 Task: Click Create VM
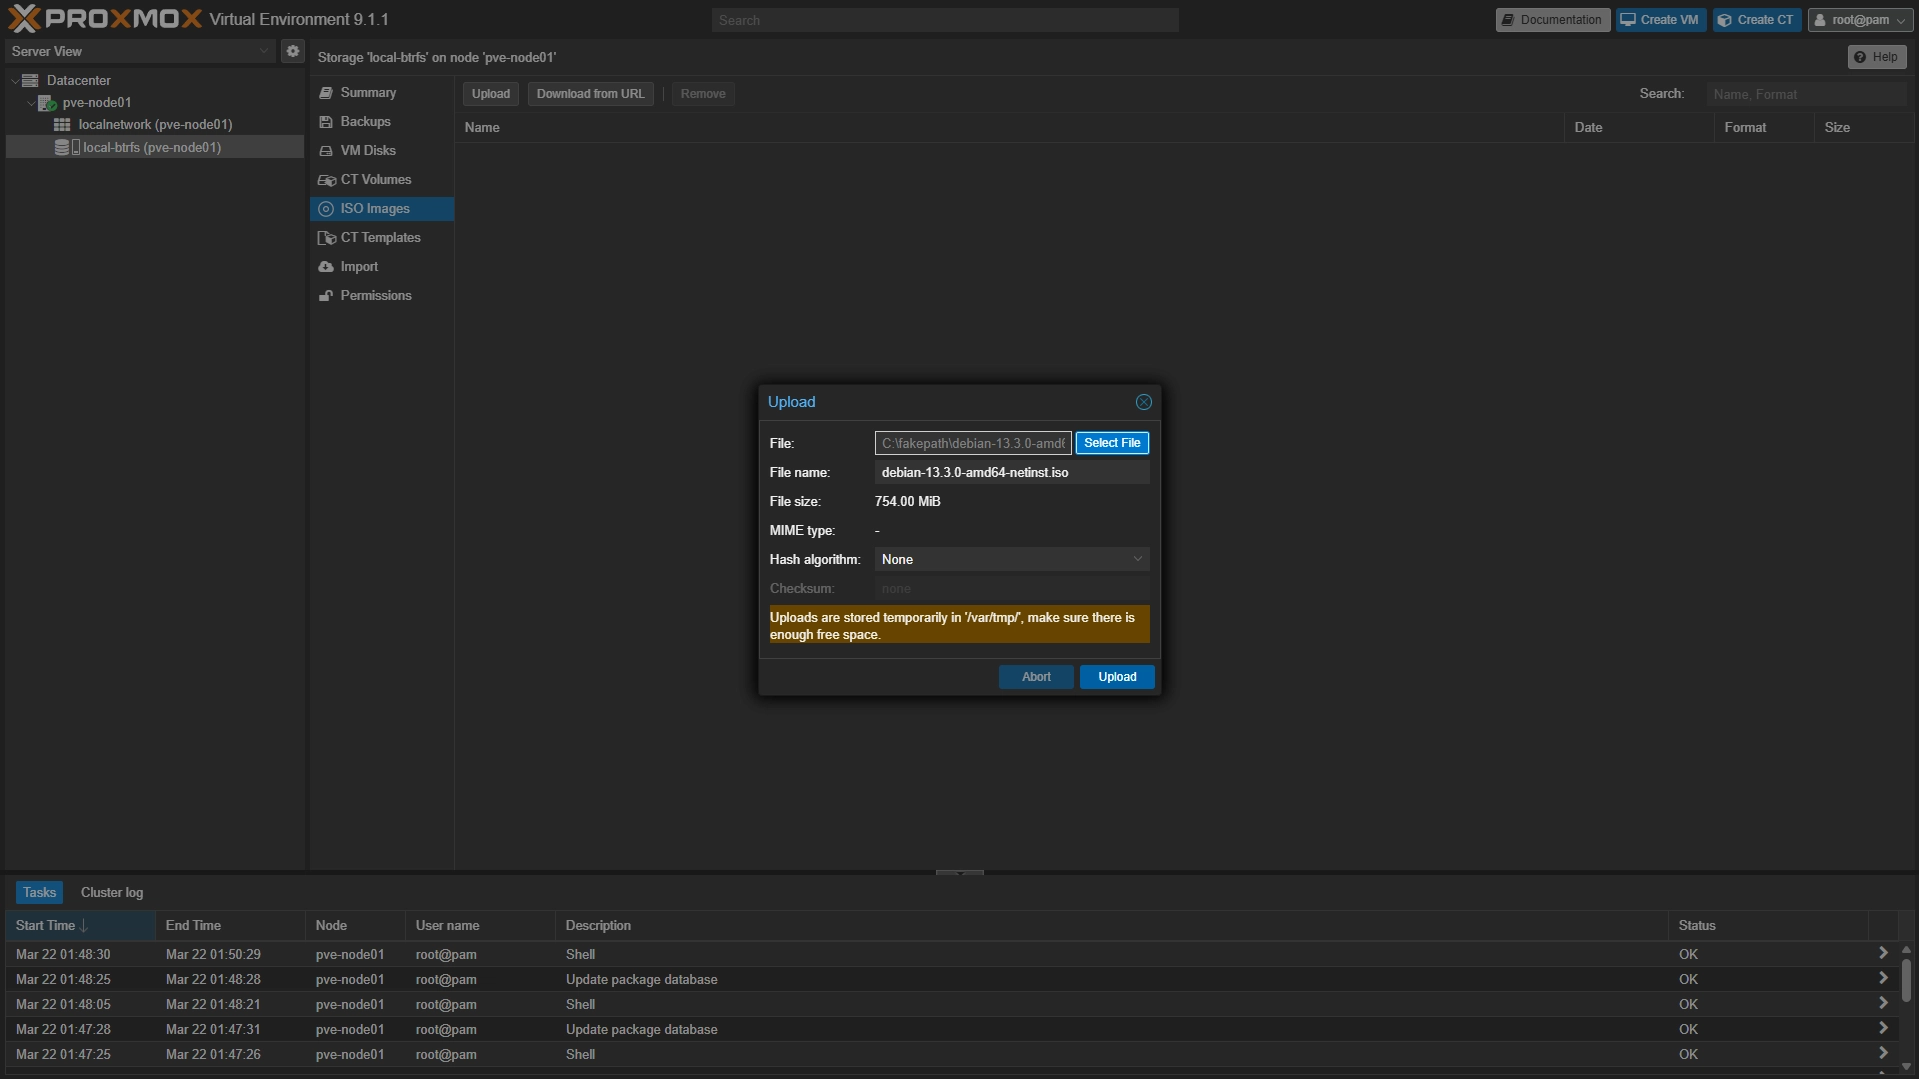pyautogui.click(x=1660, y=20)
